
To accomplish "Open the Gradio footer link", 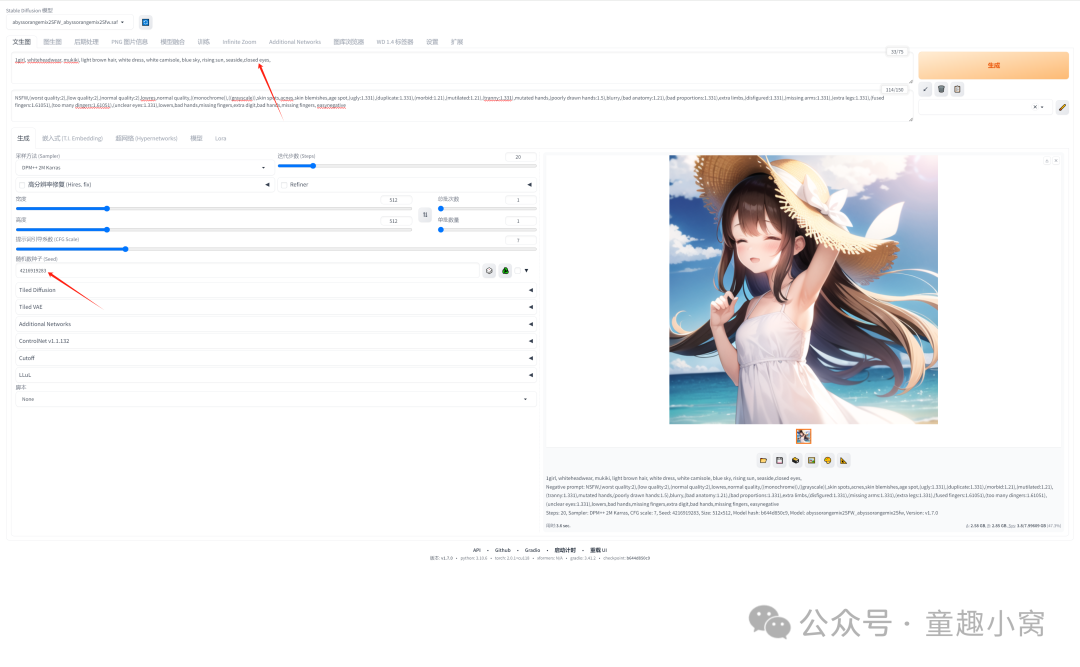I will pos(532,550).
